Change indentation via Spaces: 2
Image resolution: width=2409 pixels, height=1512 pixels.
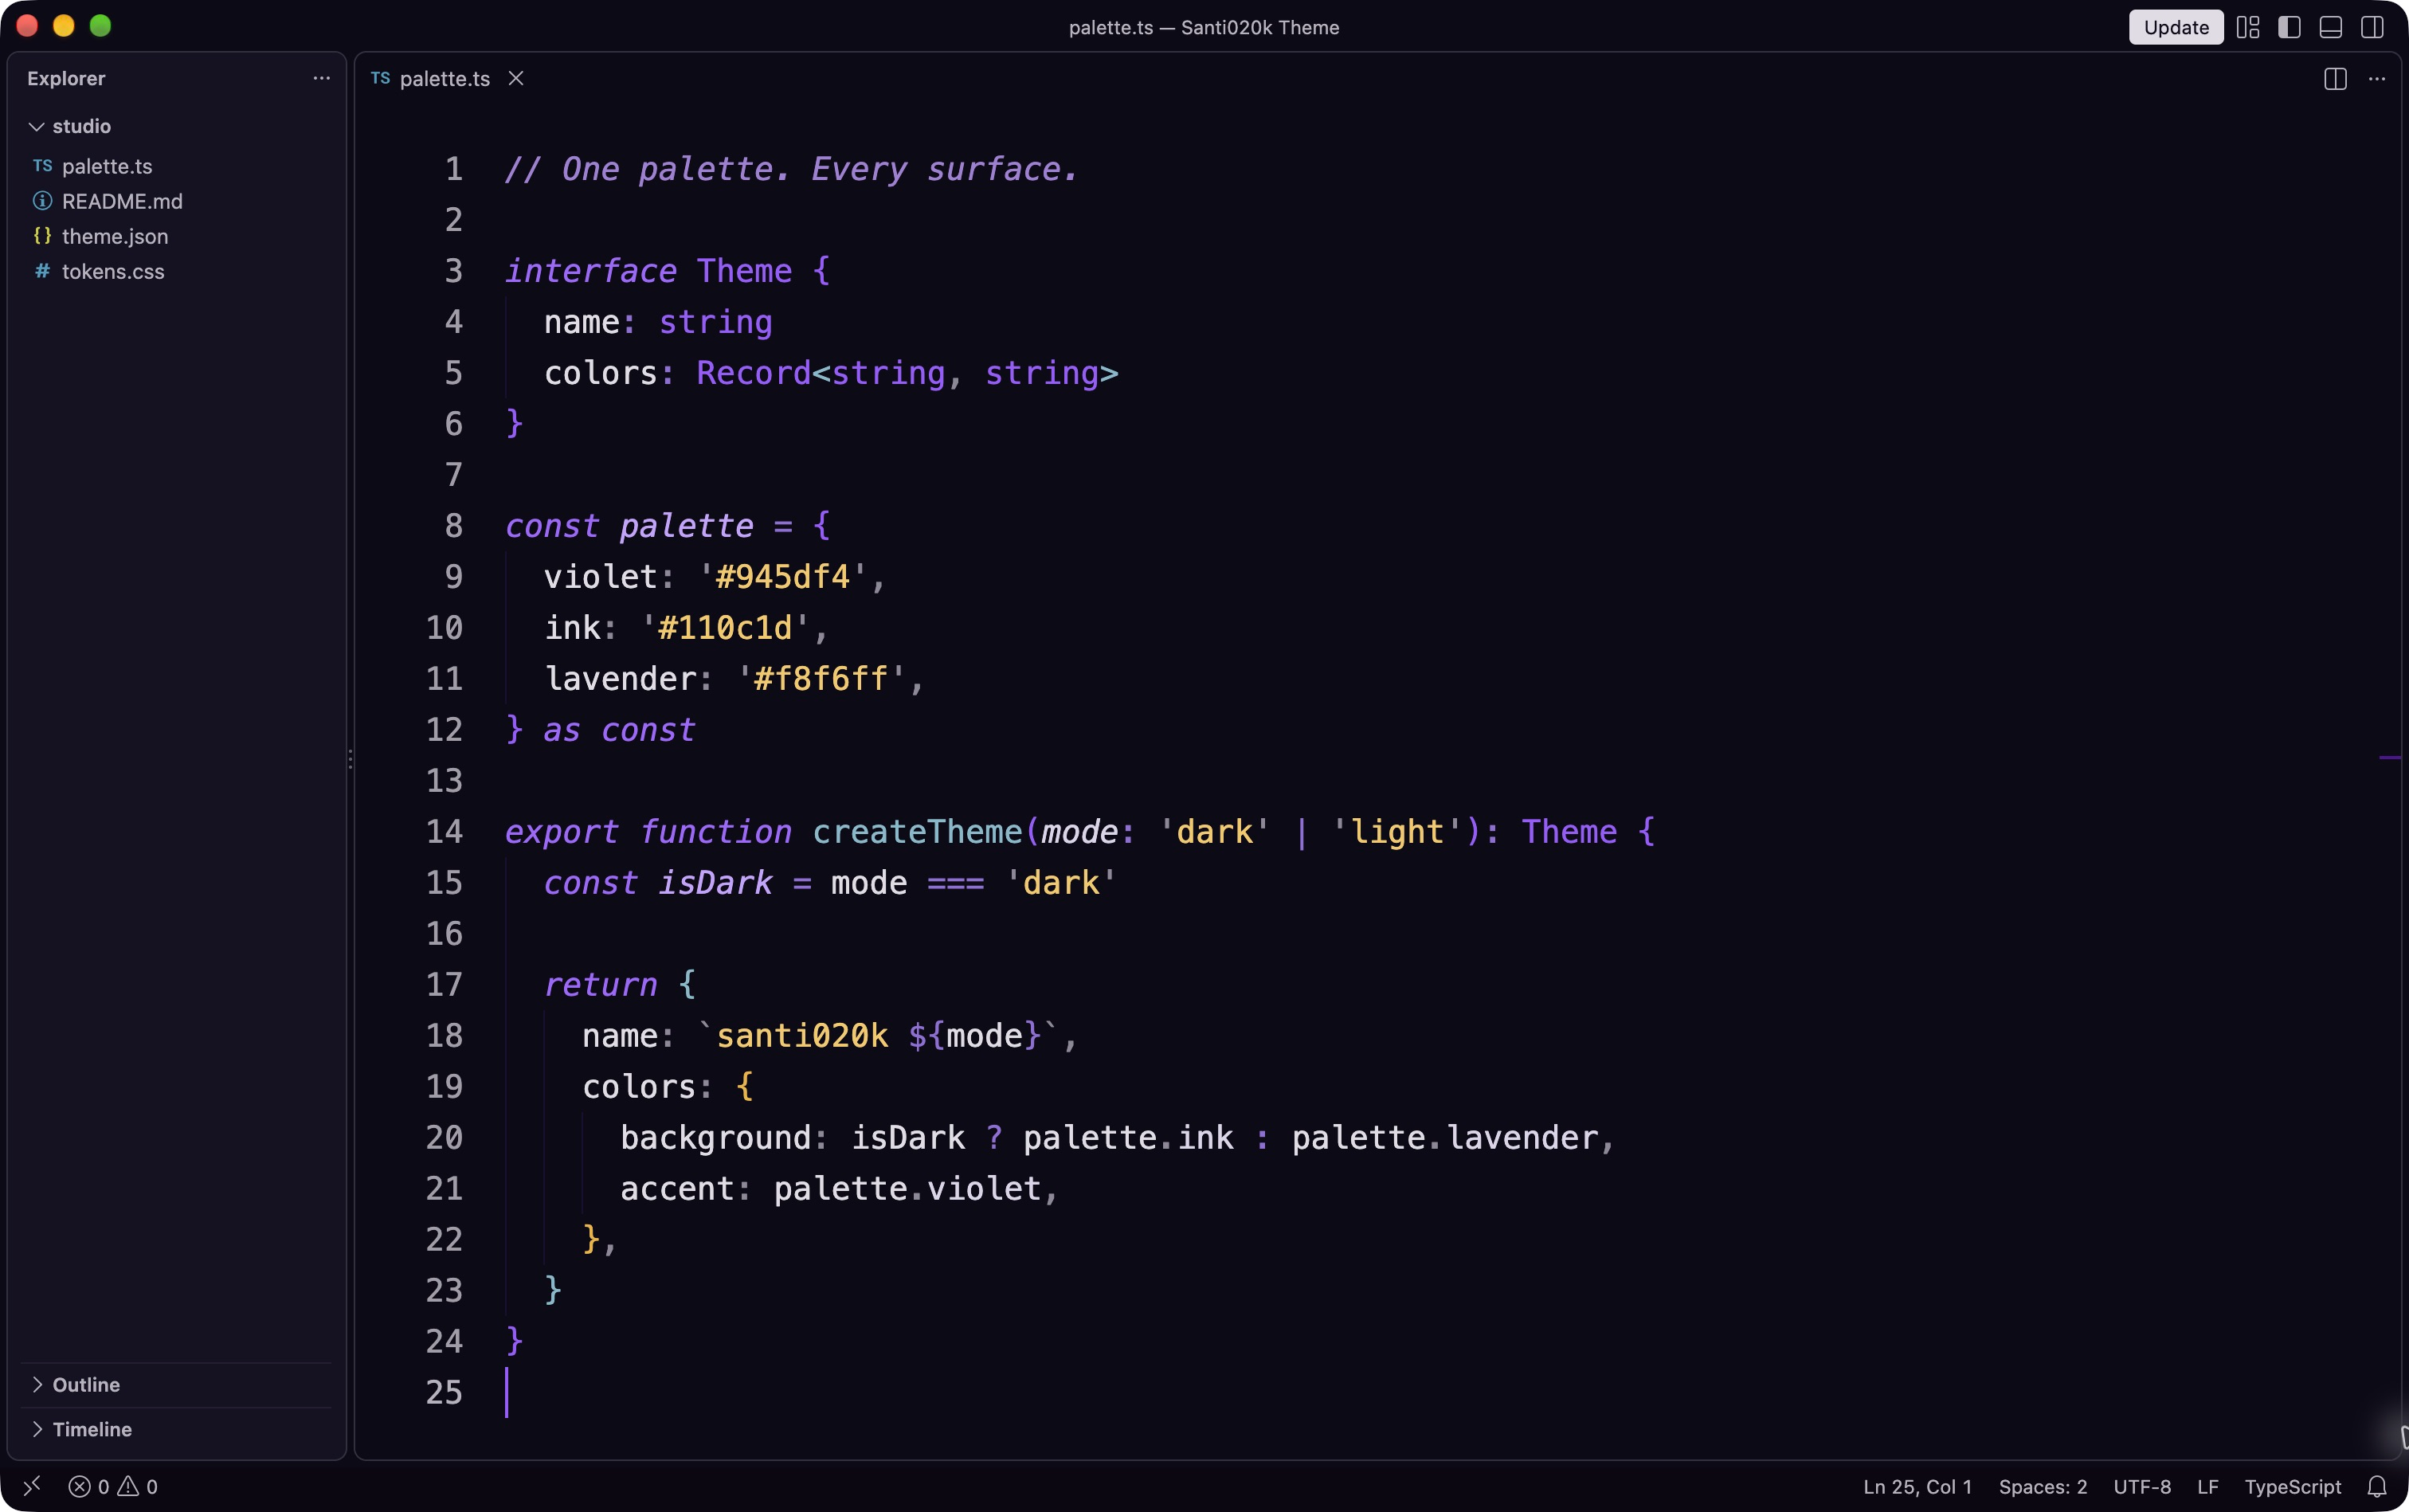pos(2043,1487)
